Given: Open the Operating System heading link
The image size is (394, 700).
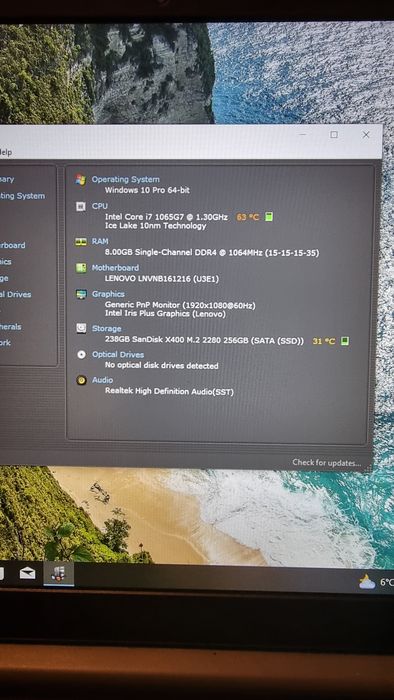Looking at the screenshot, I should pos(125,179).
